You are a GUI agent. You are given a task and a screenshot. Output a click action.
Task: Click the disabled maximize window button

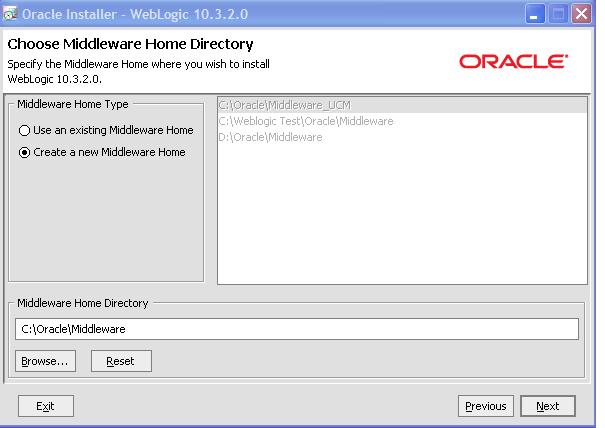(x=558, y=14)
